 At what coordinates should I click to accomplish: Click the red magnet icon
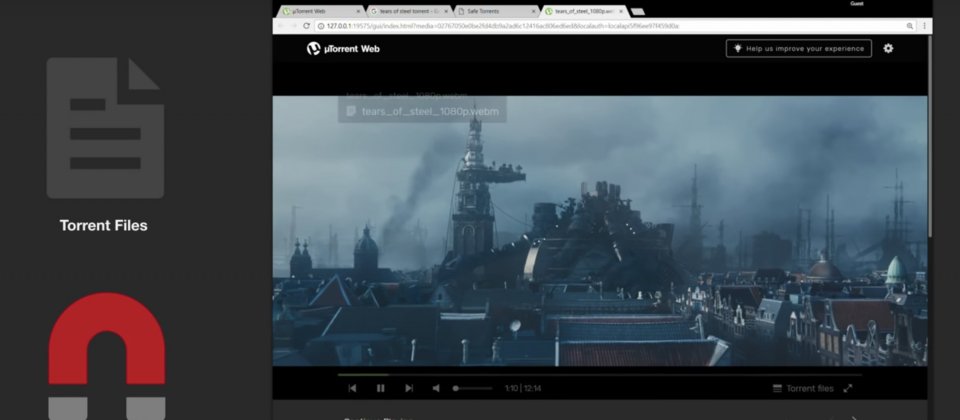point(107,355)
